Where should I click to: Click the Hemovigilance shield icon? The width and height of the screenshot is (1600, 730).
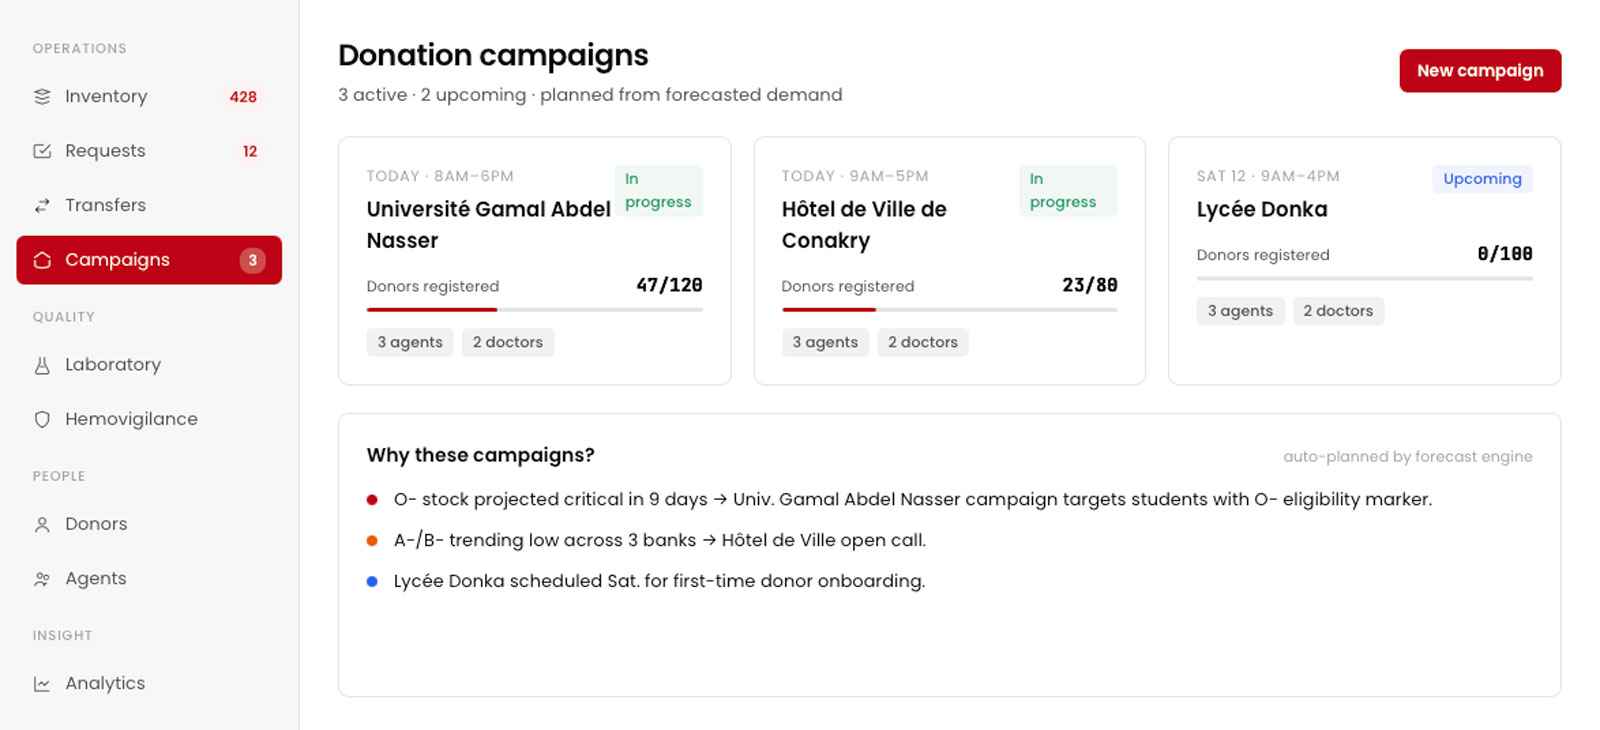(x=42, y=419)
